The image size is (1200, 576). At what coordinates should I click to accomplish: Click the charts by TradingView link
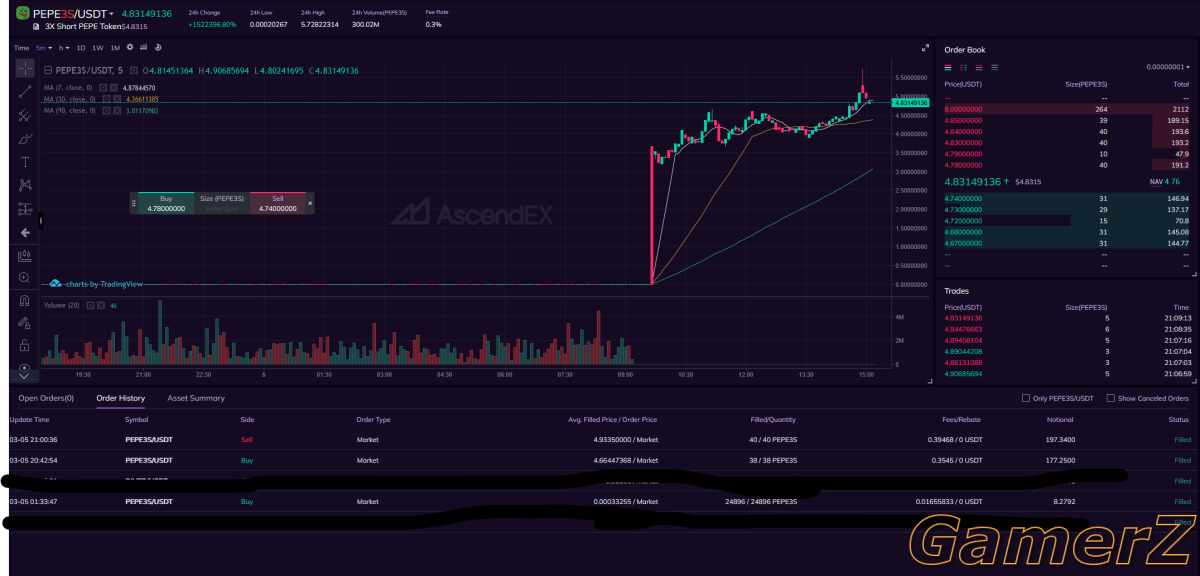coord(96,284)
